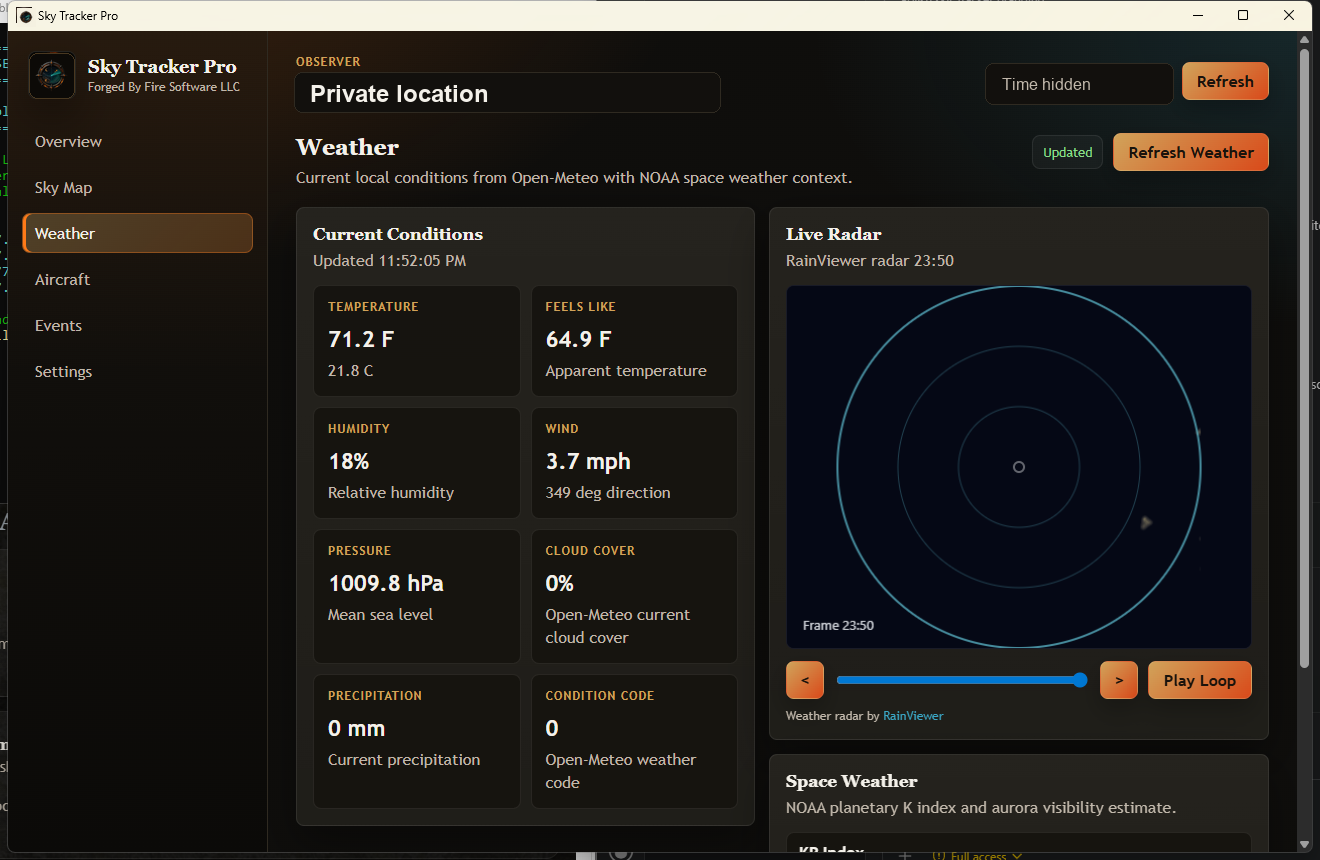Click the Frame 23:50 radar label

click(838, 626)
